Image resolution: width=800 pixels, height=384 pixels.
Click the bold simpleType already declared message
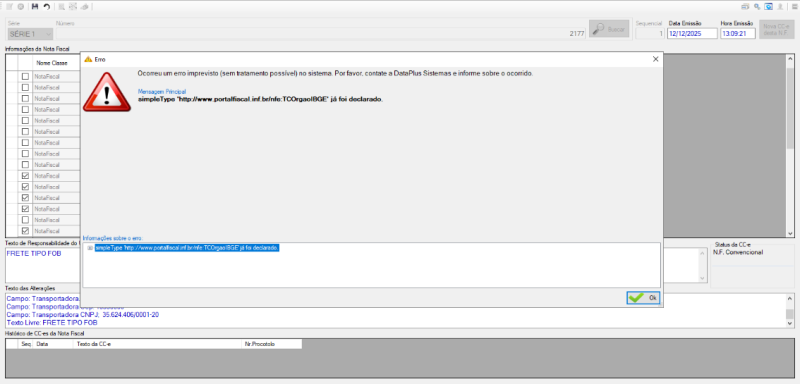coord(260,99)
